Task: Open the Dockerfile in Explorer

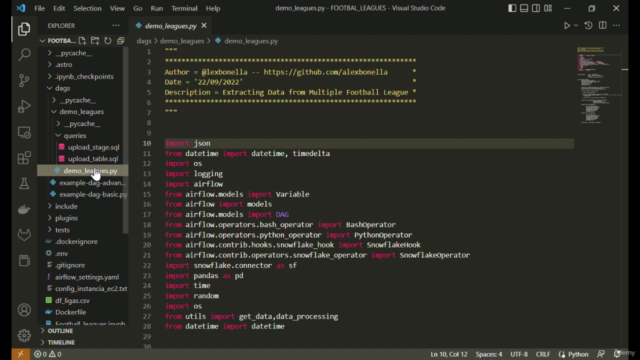Action: [71, 312]
